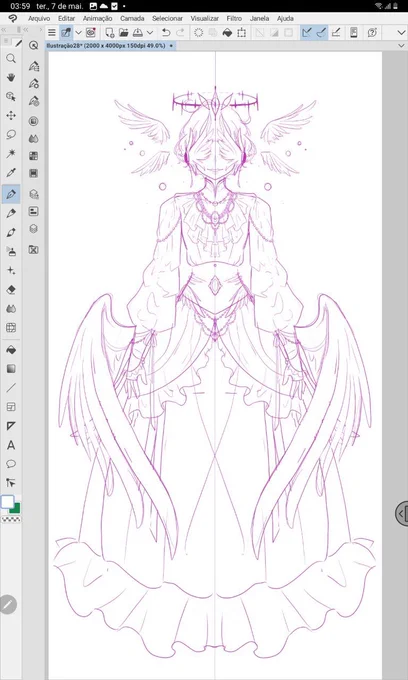Select the Move layer tool
408x680 pixels.
click(x=11, y=115)
